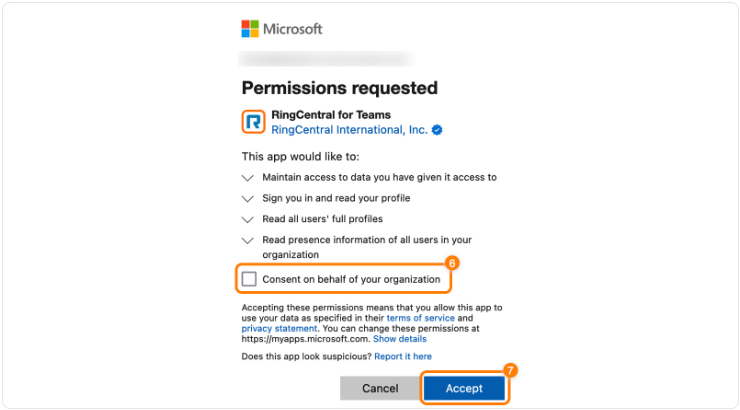The height and width of the screenshot is (410, 740).
Task: Click the RingCentral for Teams app icon
Action: tap(253, 122)
